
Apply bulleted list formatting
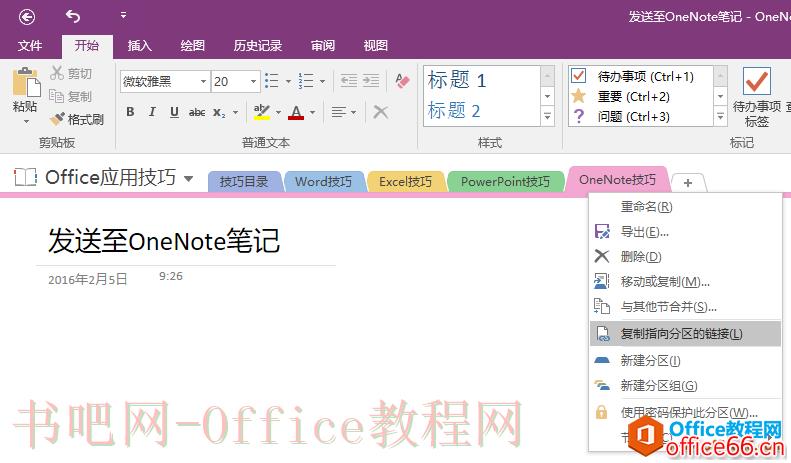[272, 81]
